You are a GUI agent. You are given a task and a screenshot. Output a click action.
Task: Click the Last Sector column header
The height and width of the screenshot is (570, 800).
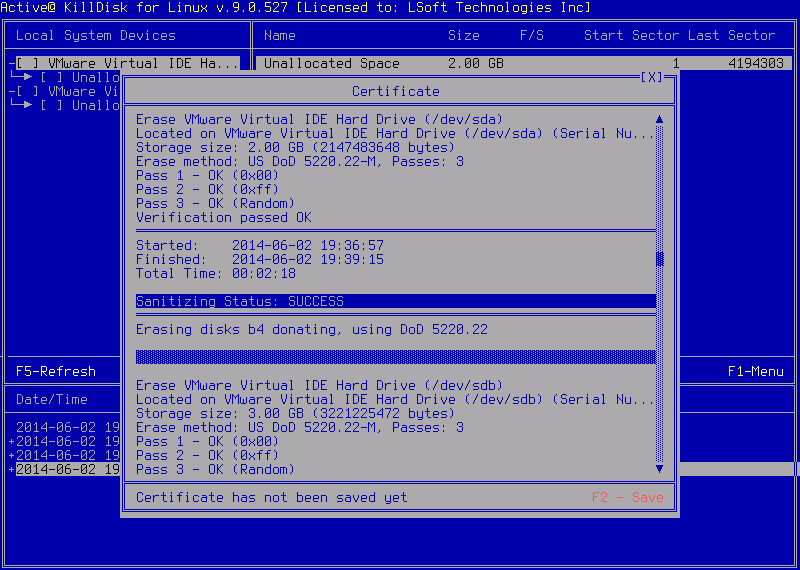(732, 35)
